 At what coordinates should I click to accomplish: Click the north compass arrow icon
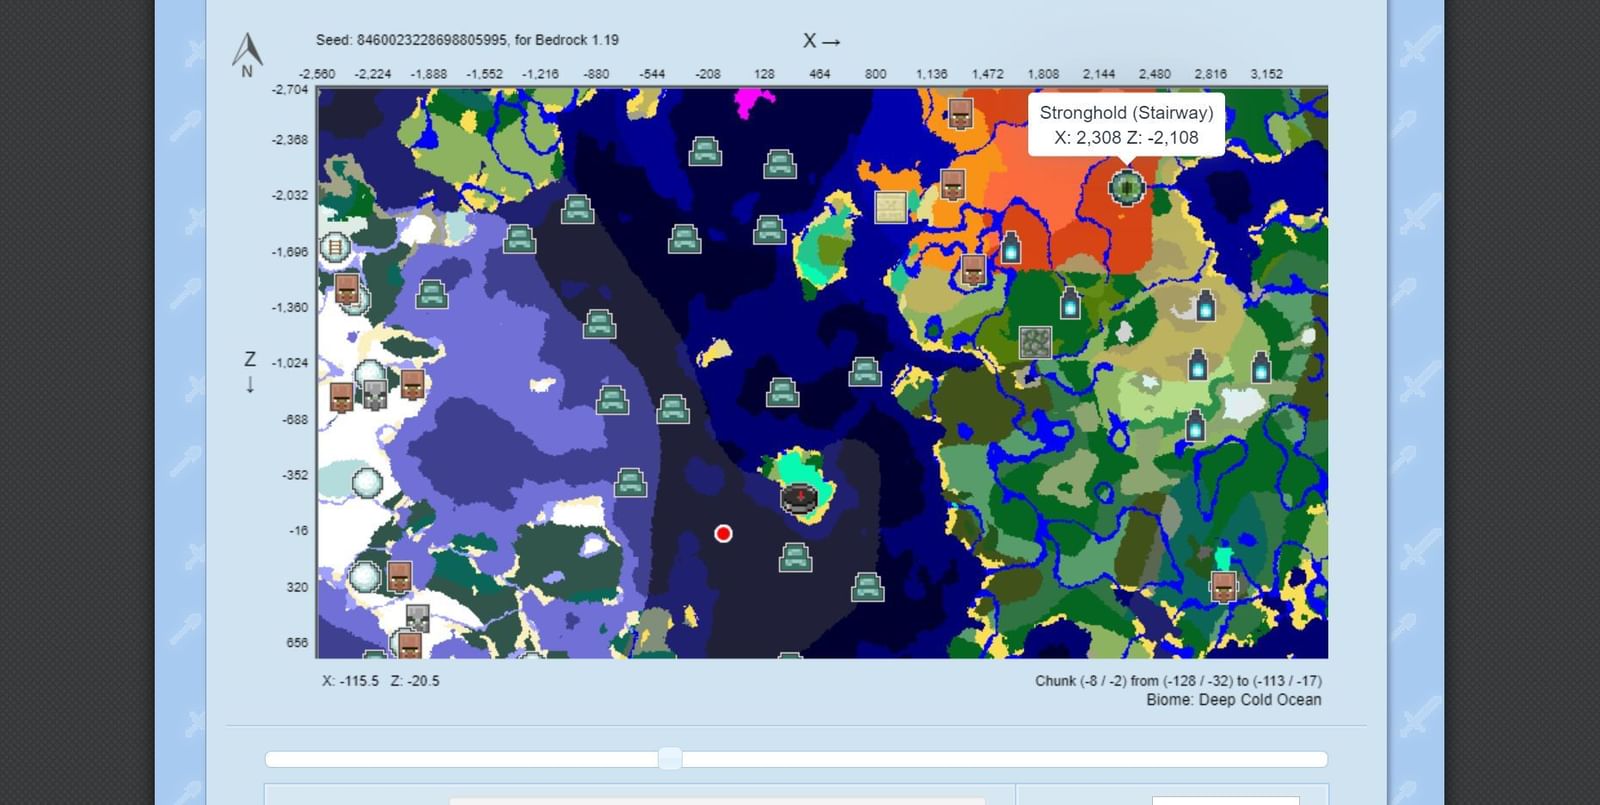(247, 52)
